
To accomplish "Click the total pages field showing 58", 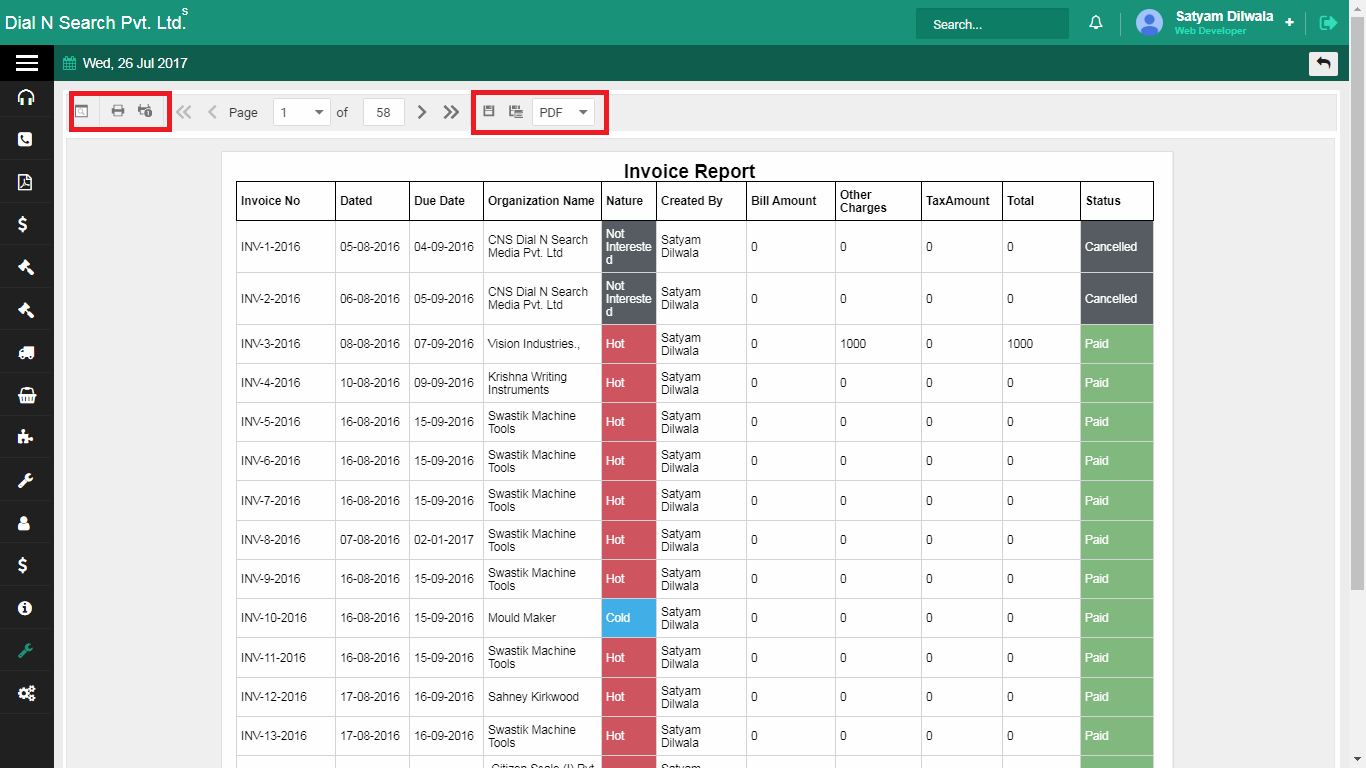I will tap(384, 112).
